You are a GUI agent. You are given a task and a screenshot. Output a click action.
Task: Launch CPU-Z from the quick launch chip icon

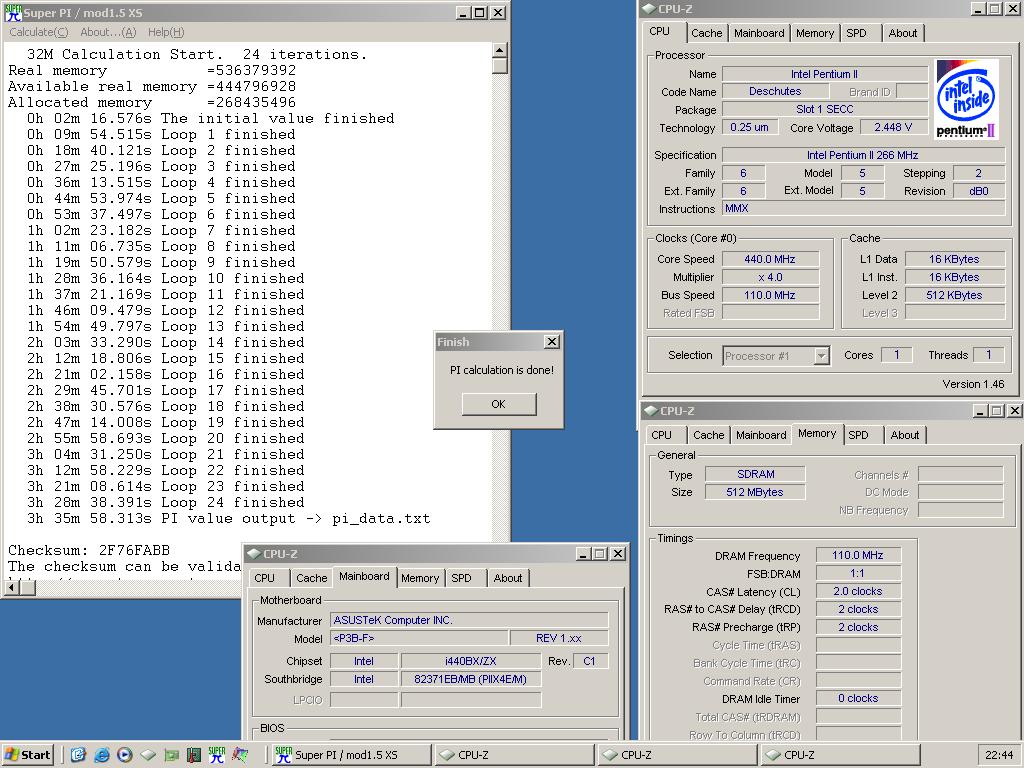coord(148,755)
